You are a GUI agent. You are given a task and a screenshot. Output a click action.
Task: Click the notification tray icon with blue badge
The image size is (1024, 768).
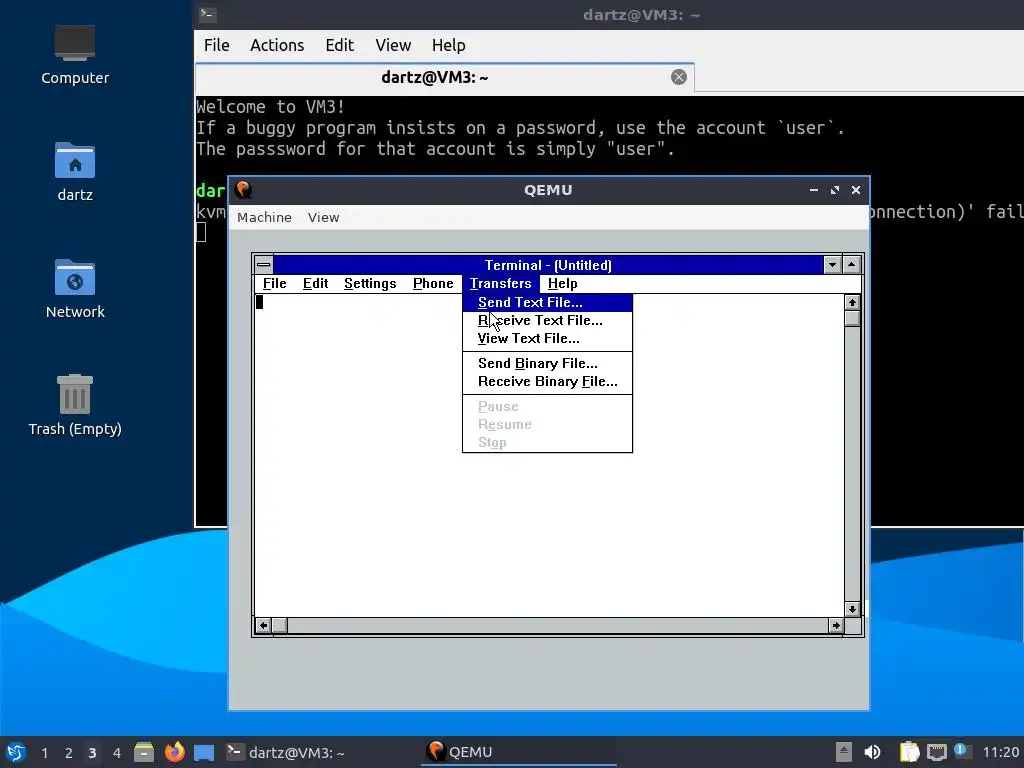pos(963,751)
